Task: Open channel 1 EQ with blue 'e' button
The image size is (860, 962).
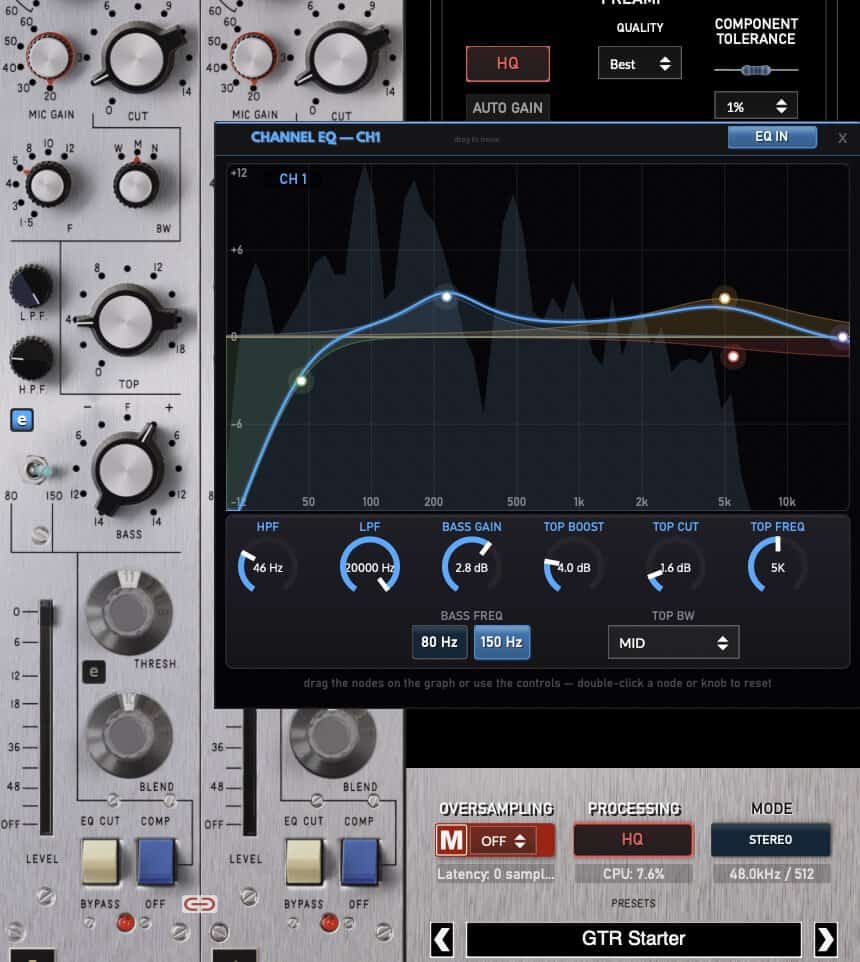Action: 22,420
